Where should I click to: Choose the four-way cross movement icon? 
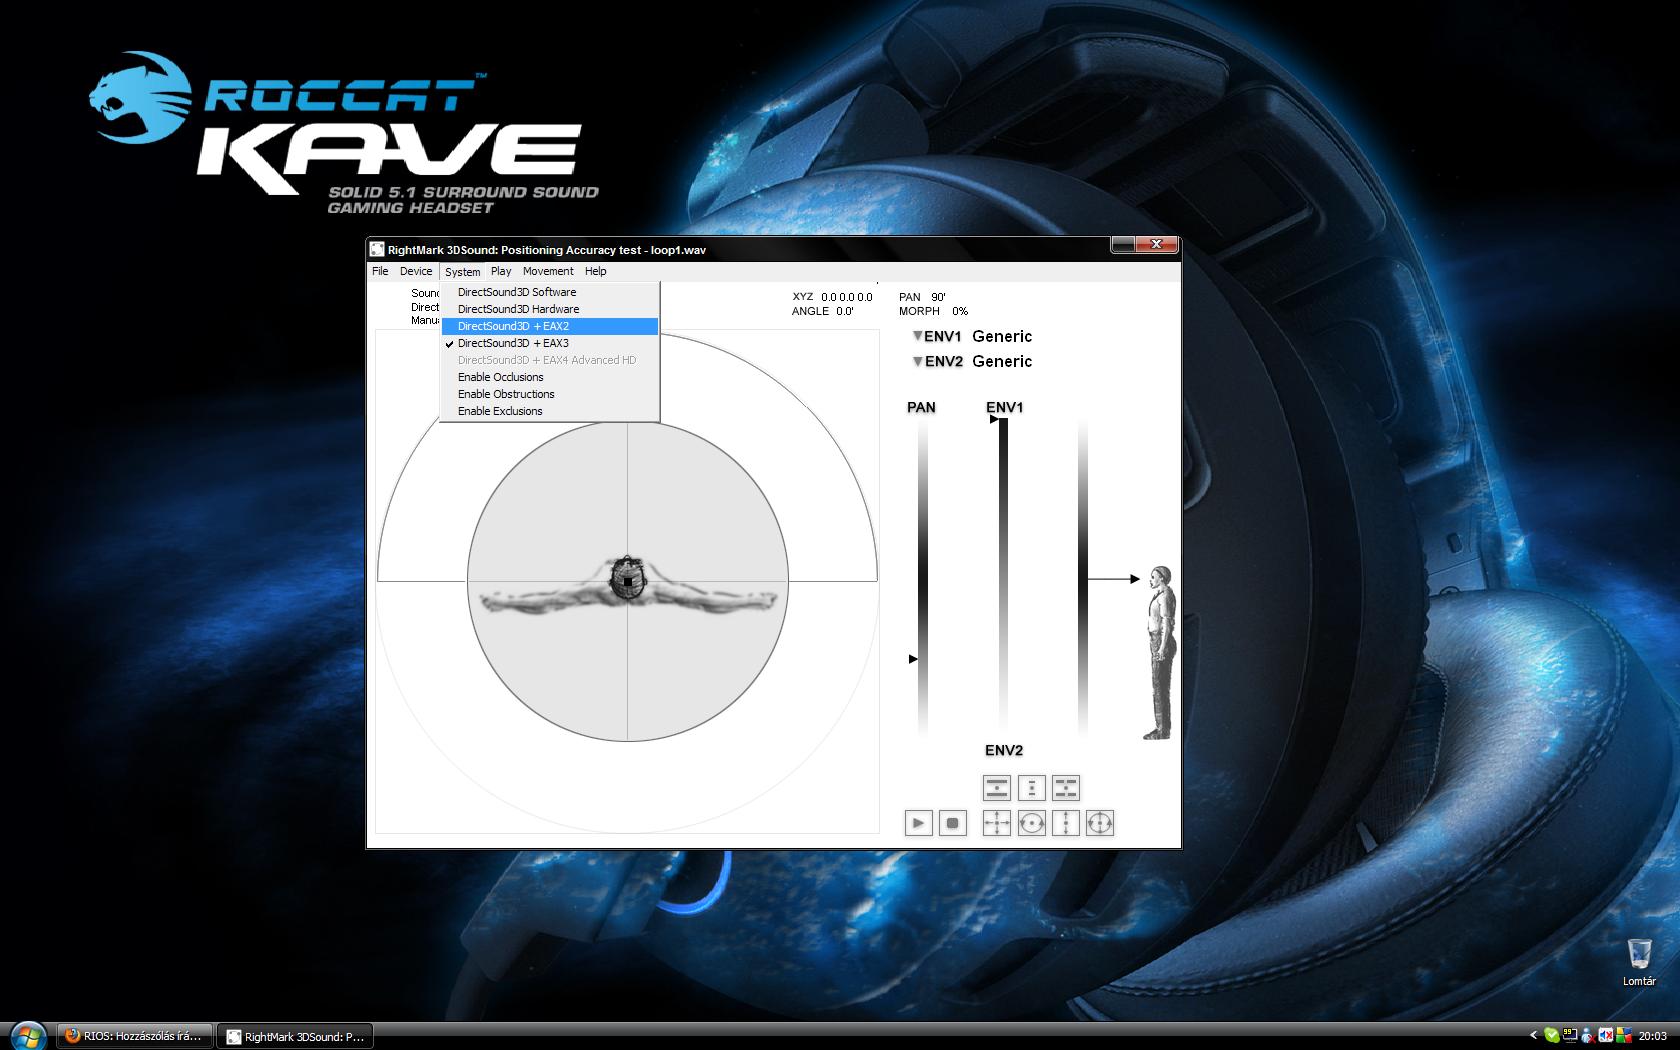click(x=997, y=823)
